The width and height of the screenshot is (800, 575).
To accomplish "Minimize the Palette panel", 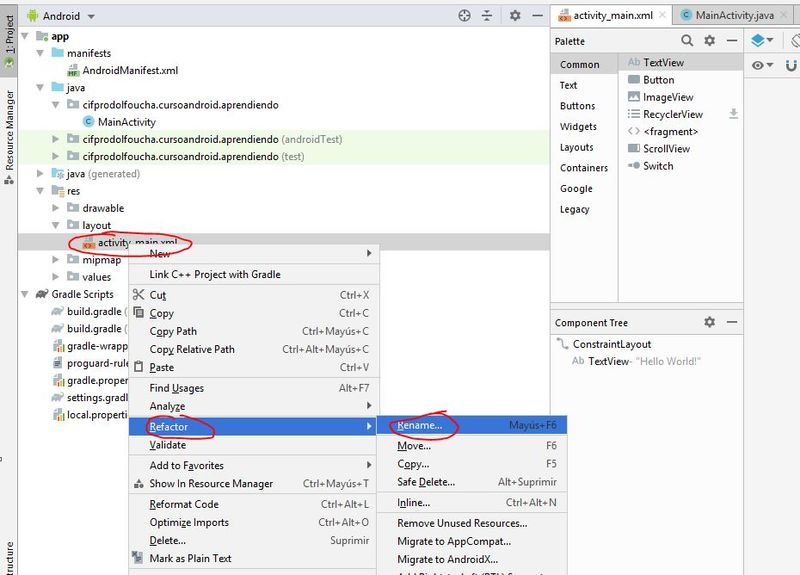I will [x=732, y=40].
